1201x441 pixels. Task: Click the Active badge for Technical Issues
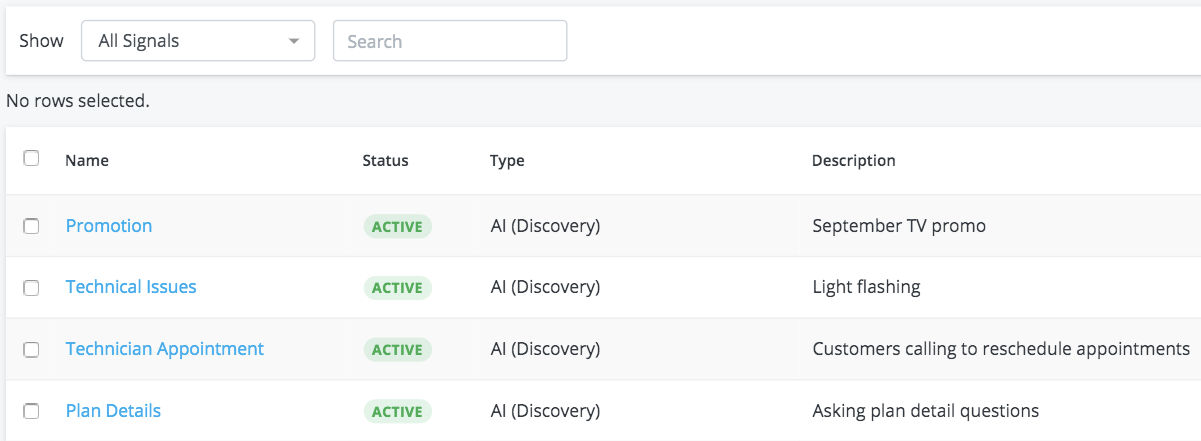click(397, 288)
